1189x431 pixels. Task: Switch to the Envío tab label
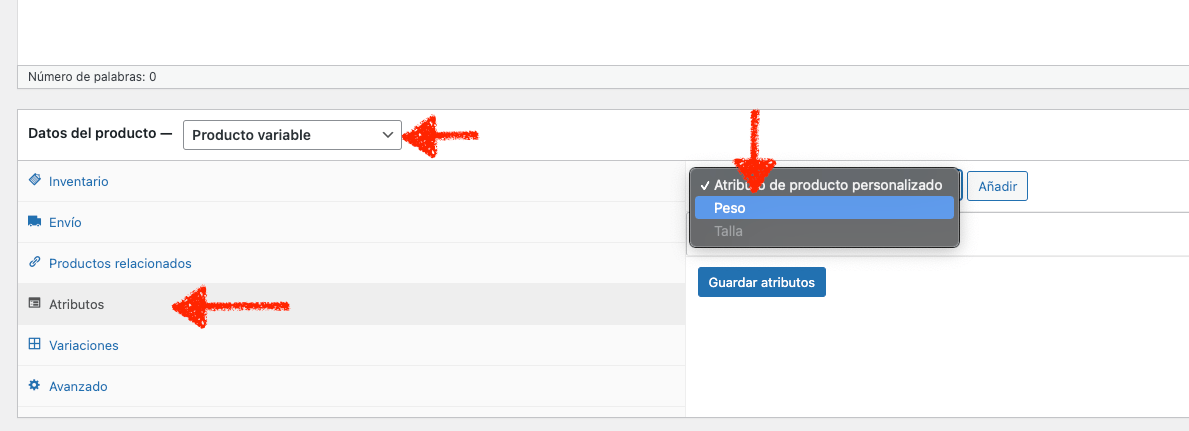point(65,223)
